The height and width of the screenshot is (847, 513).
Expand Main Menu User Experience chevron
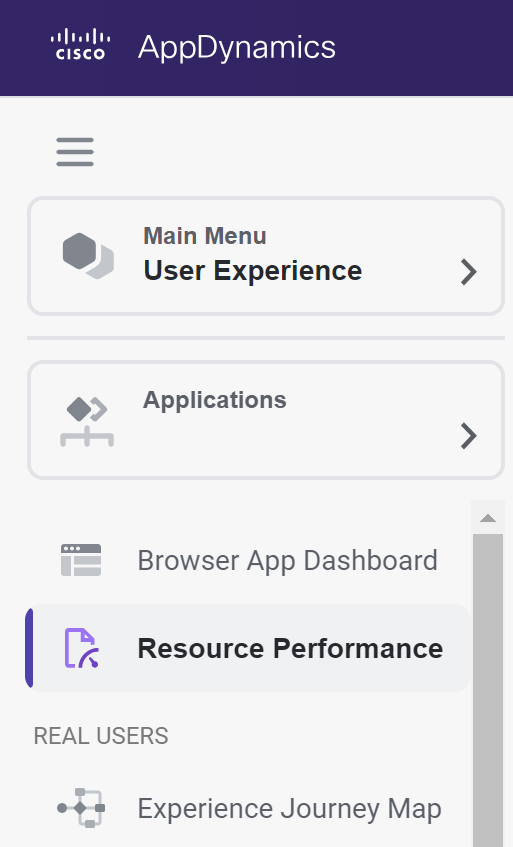click(468, 272)
